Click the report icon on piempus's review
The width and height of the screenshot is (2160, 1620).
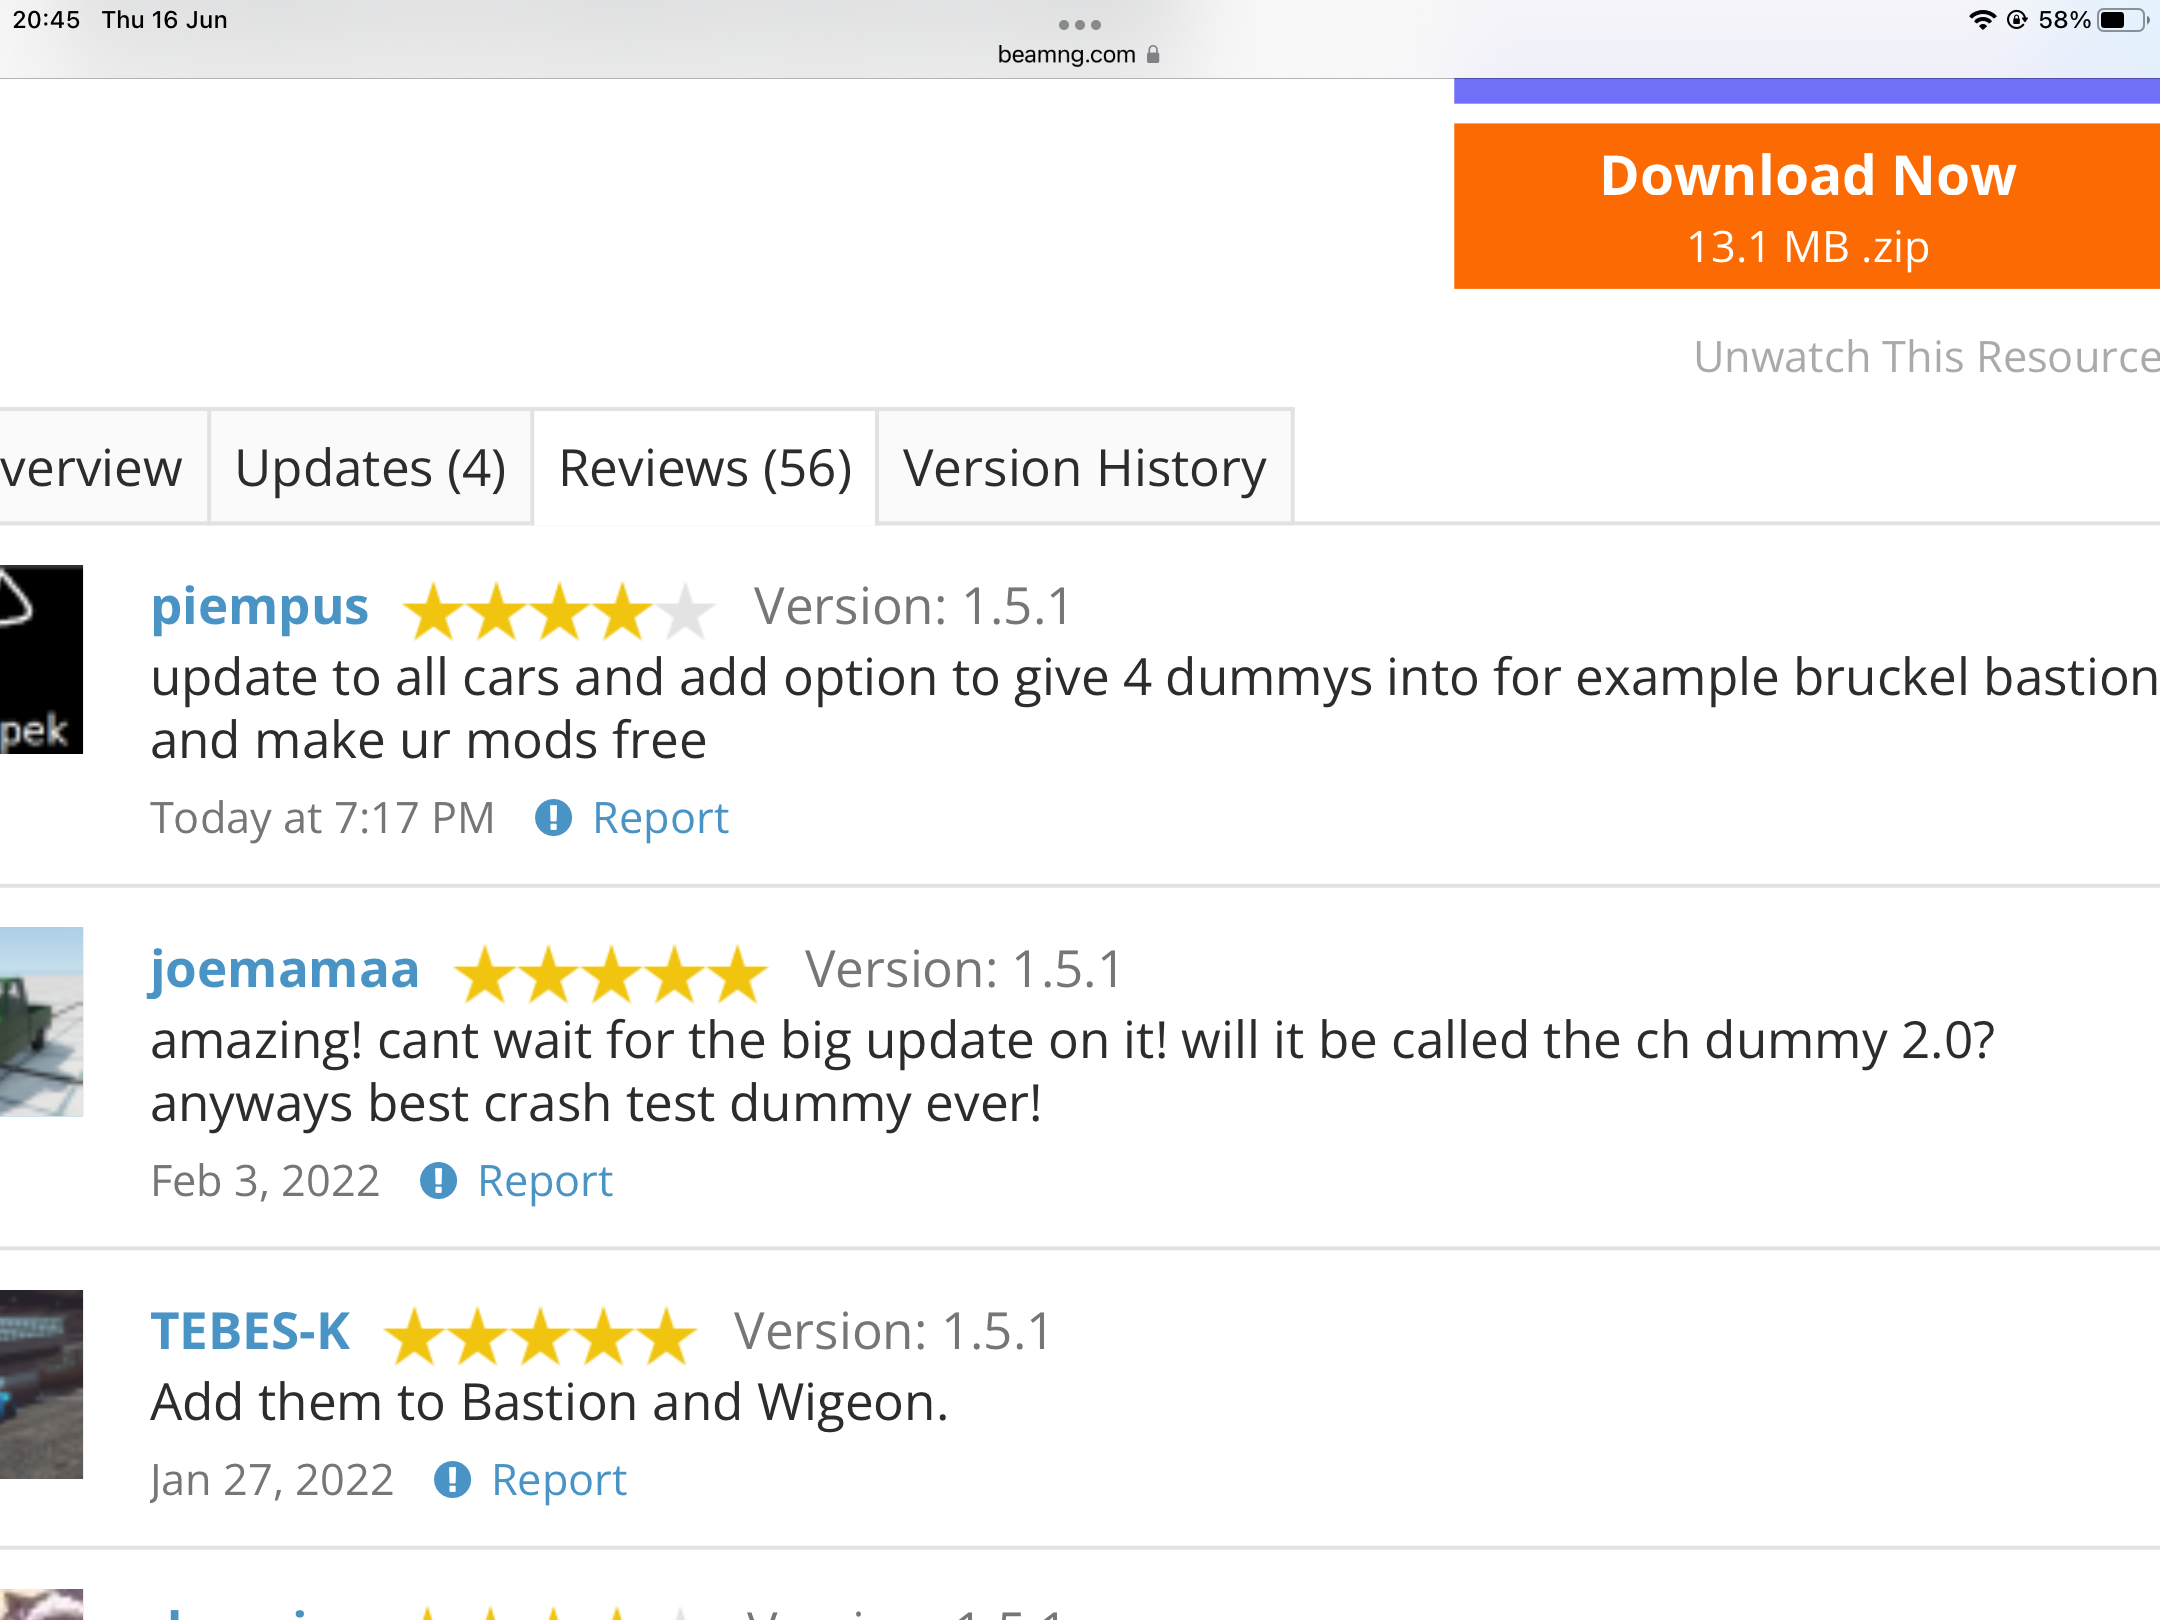coord(553,818)
